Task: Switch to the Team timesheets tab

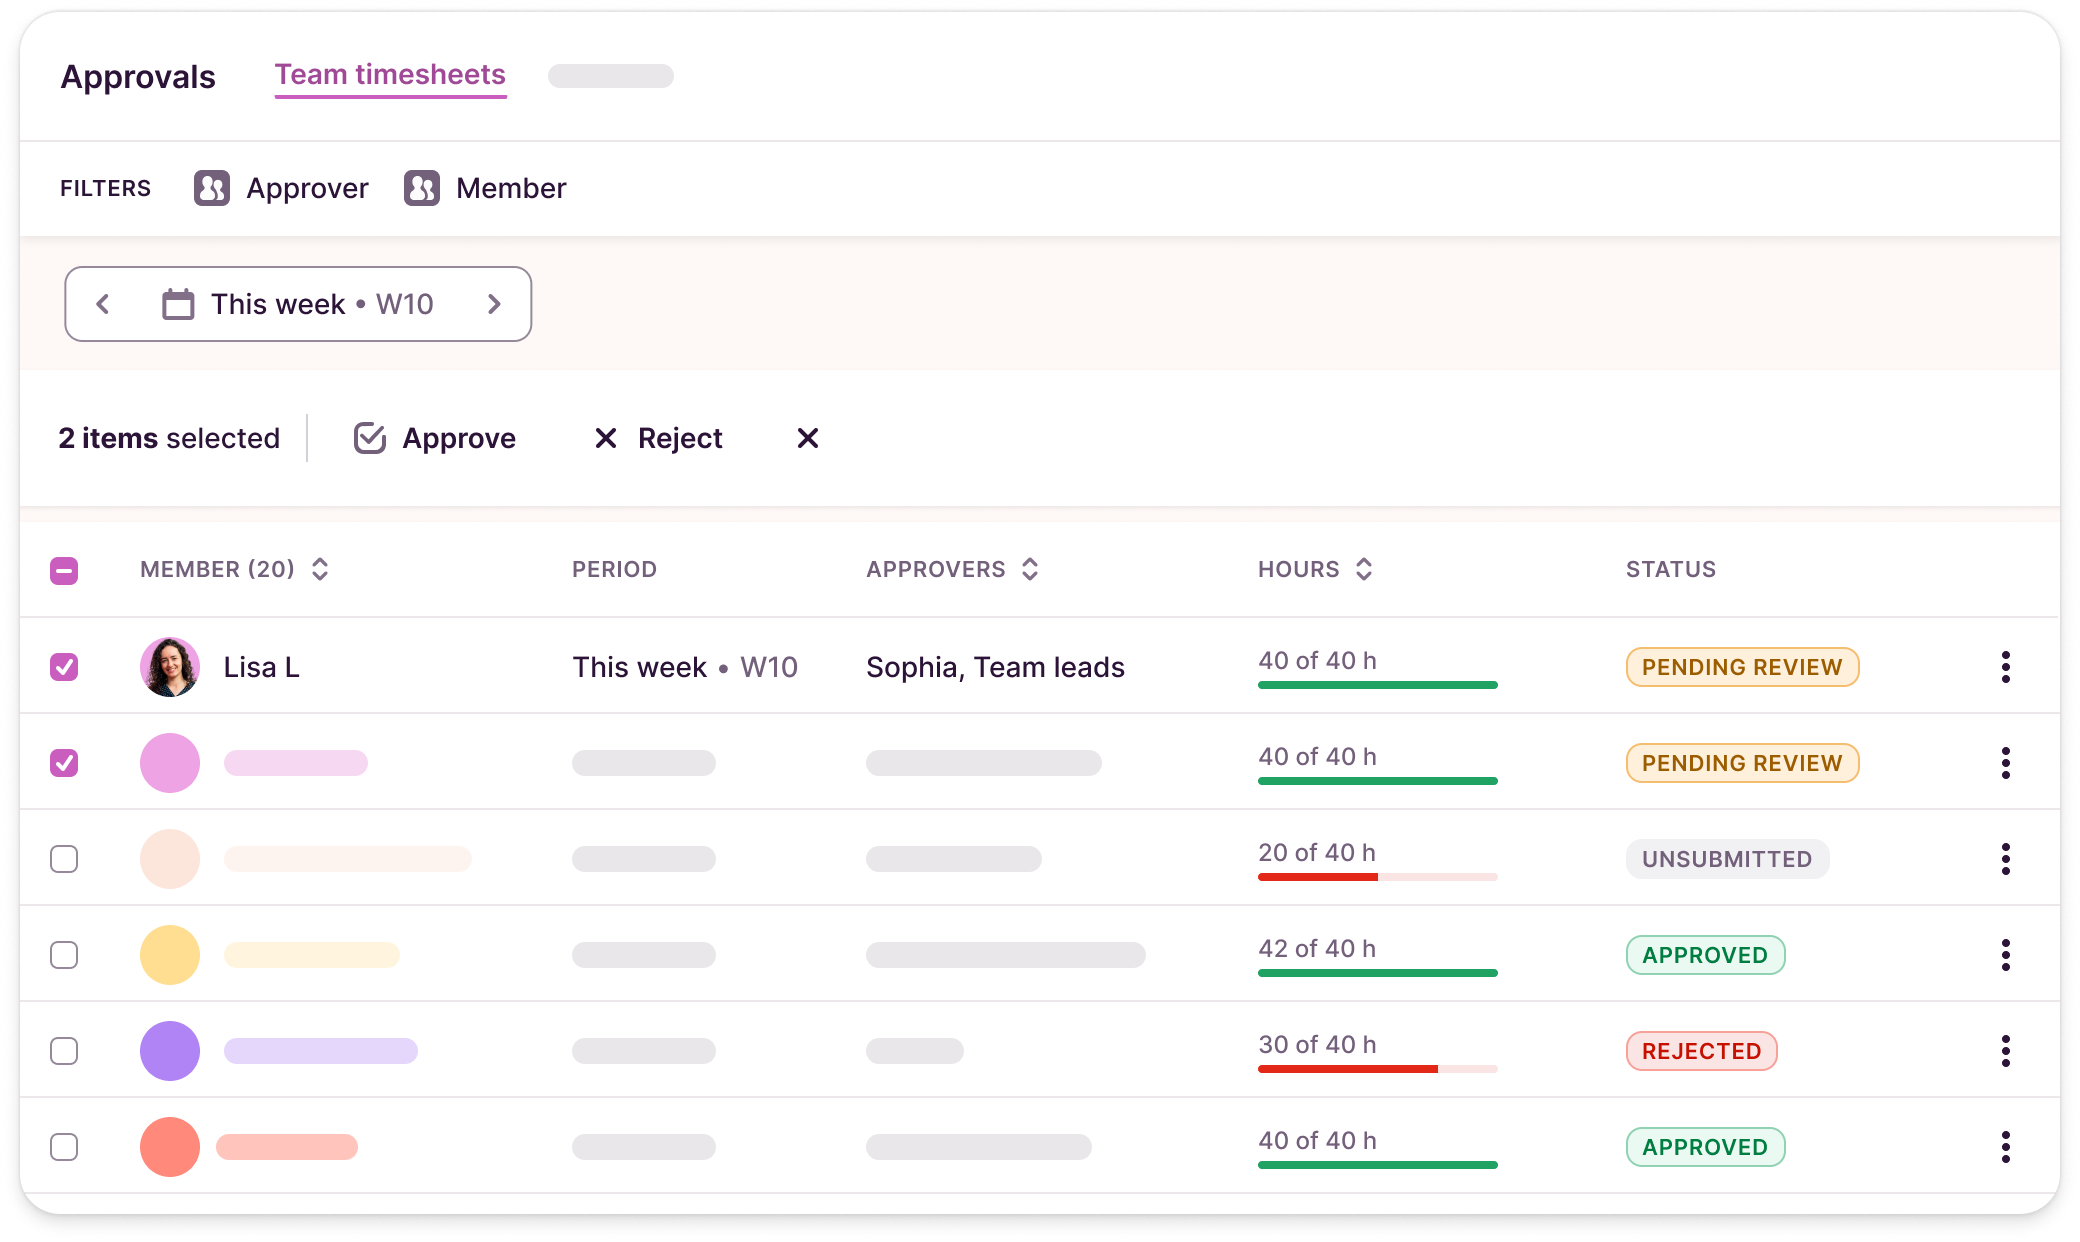Action: pos(390,75)
